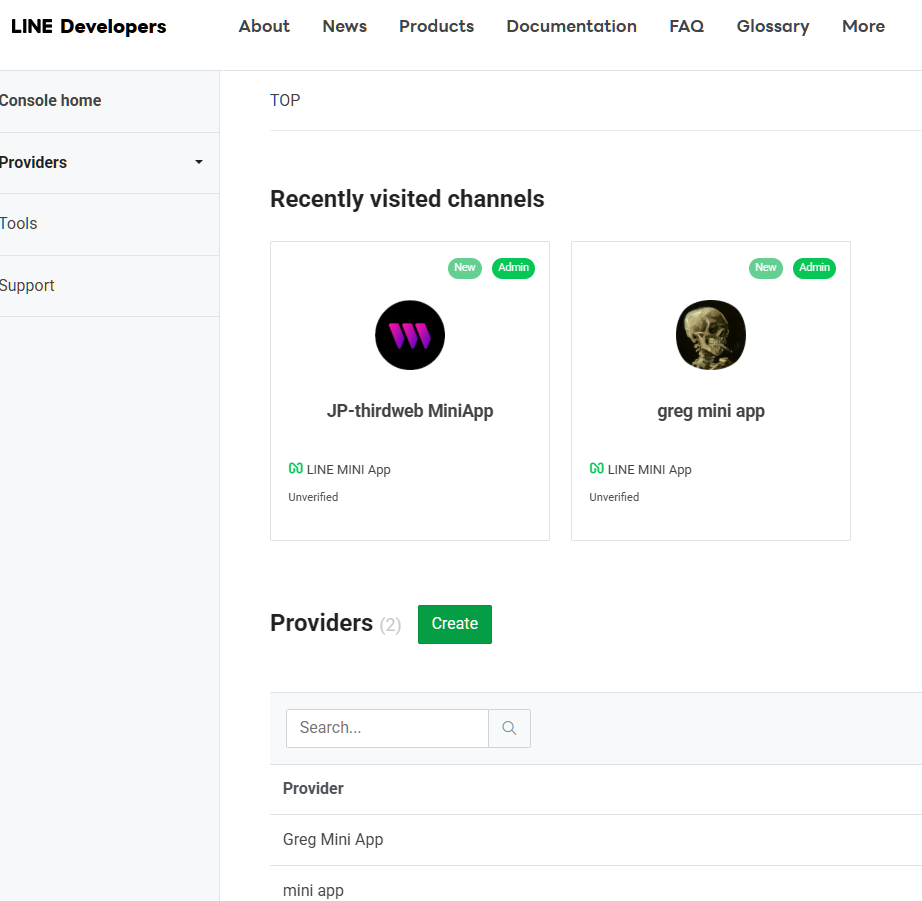The image size is (922, 901).
Task: Open the FAQ page
Action: pyautogui.click(x=687, y=26)
